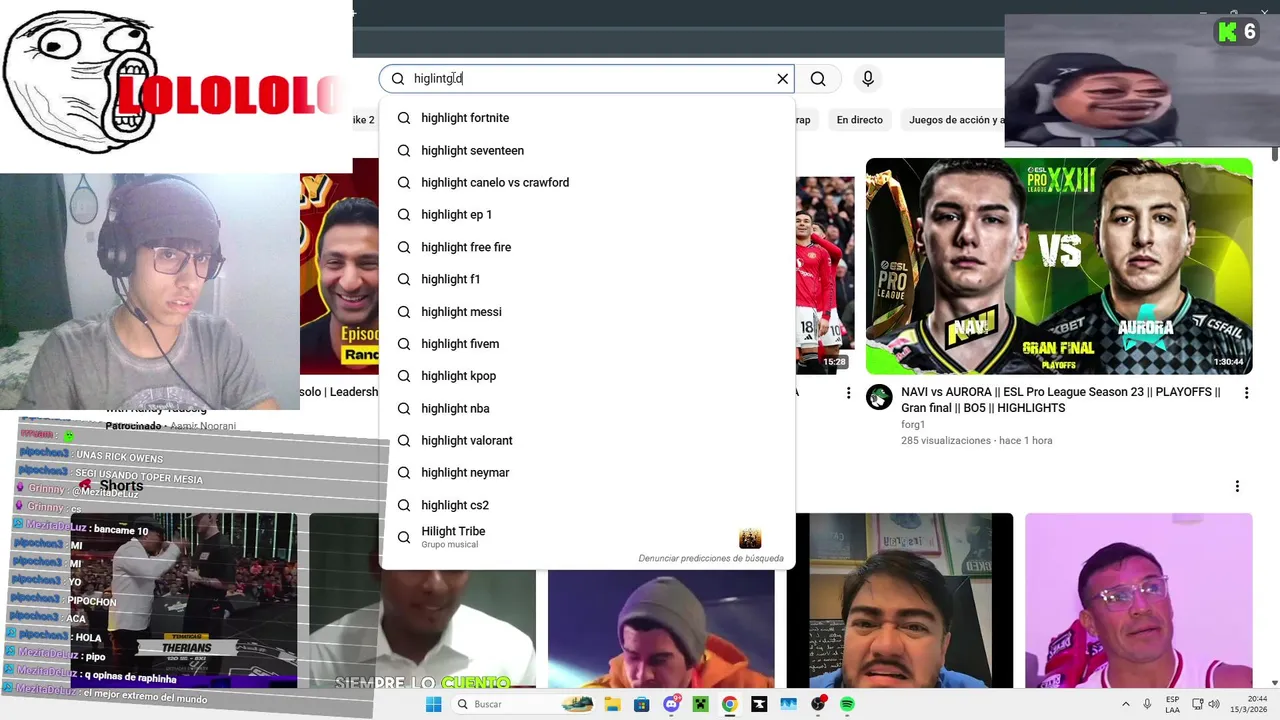Open the Short with the grey beanie man
1280x720 pixels.
click(x=661, y=629)
